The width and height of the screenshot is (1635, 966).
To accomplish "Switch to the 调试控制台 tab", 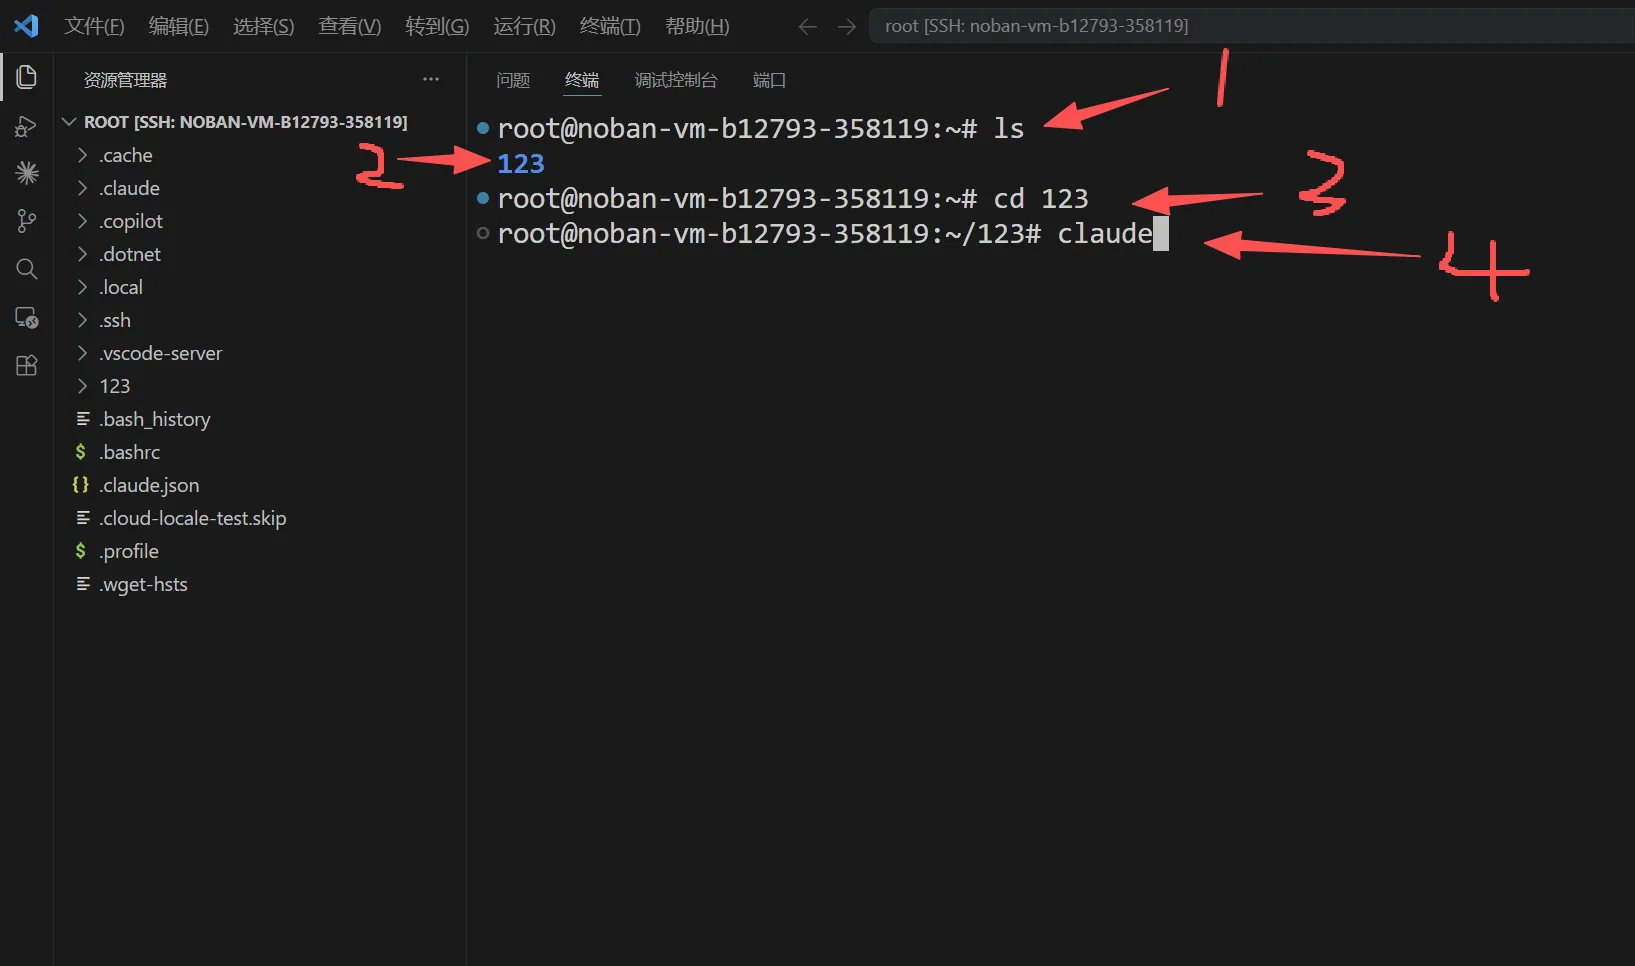I will 676,80.
